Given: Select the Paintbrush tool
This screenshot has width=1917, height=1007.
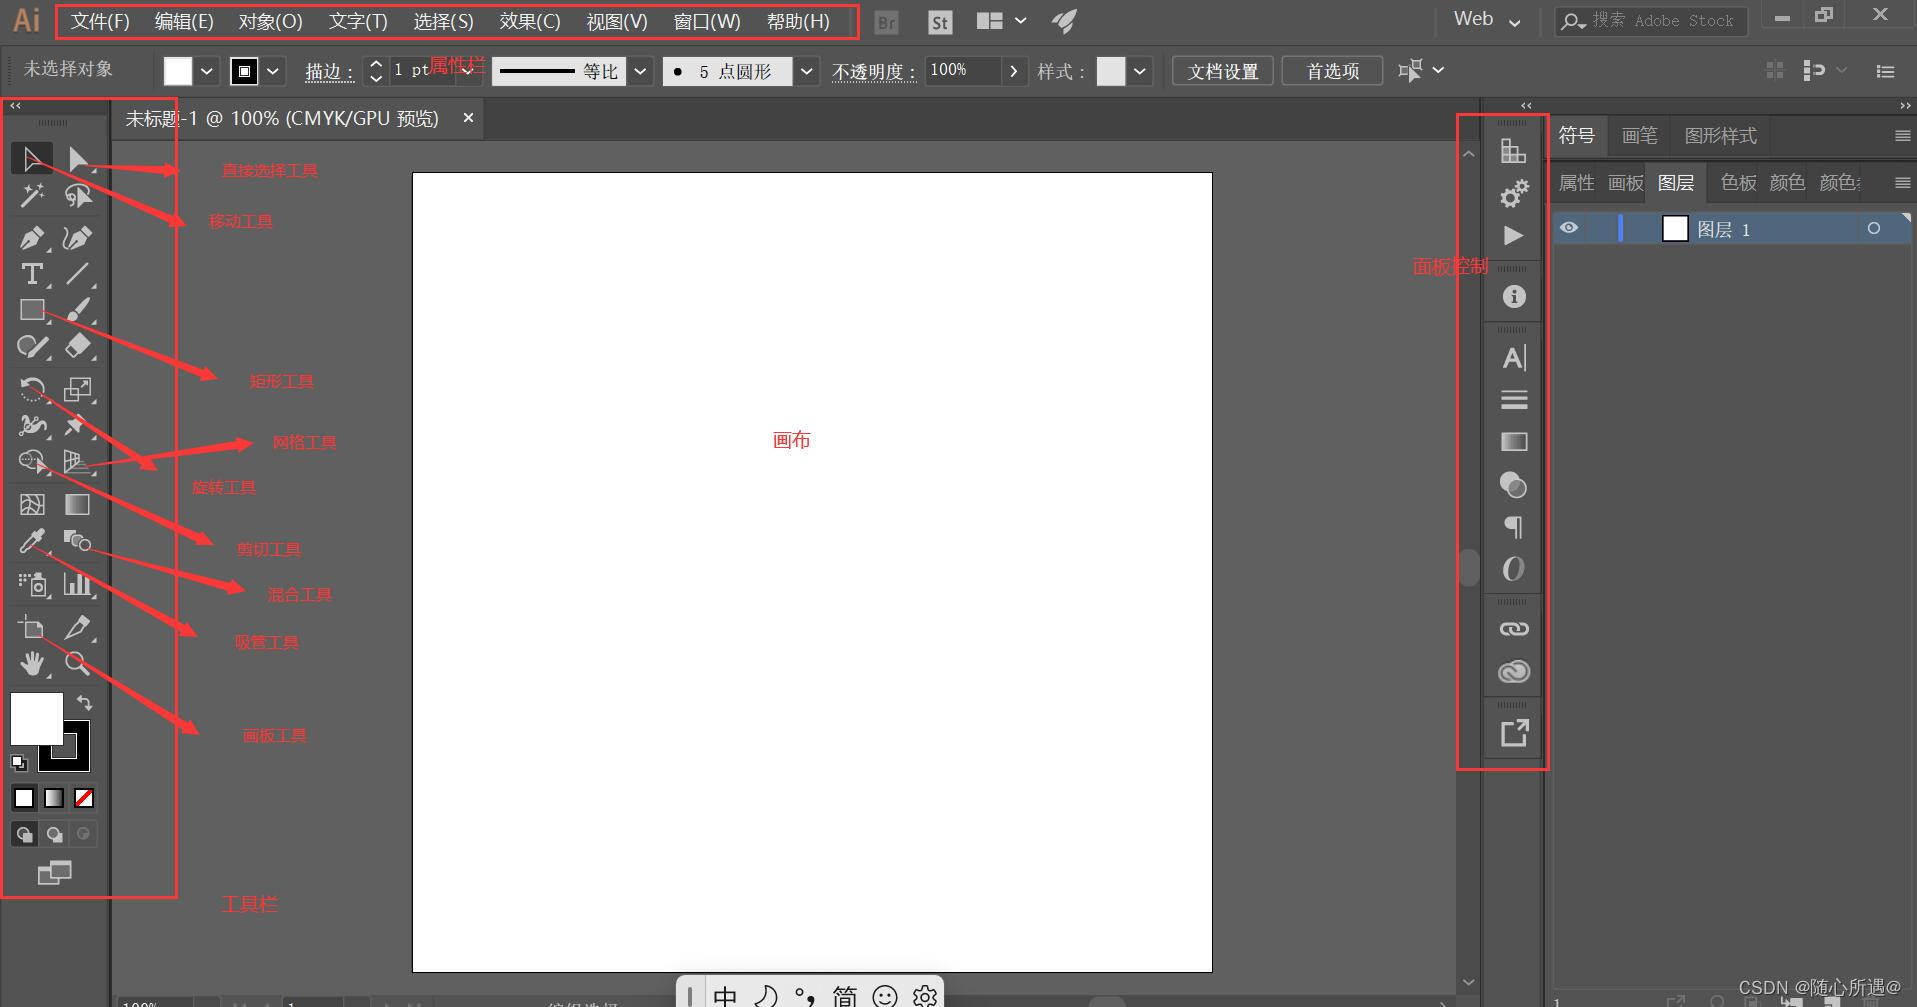Looking at the screenshot, I should click(78, 310).
